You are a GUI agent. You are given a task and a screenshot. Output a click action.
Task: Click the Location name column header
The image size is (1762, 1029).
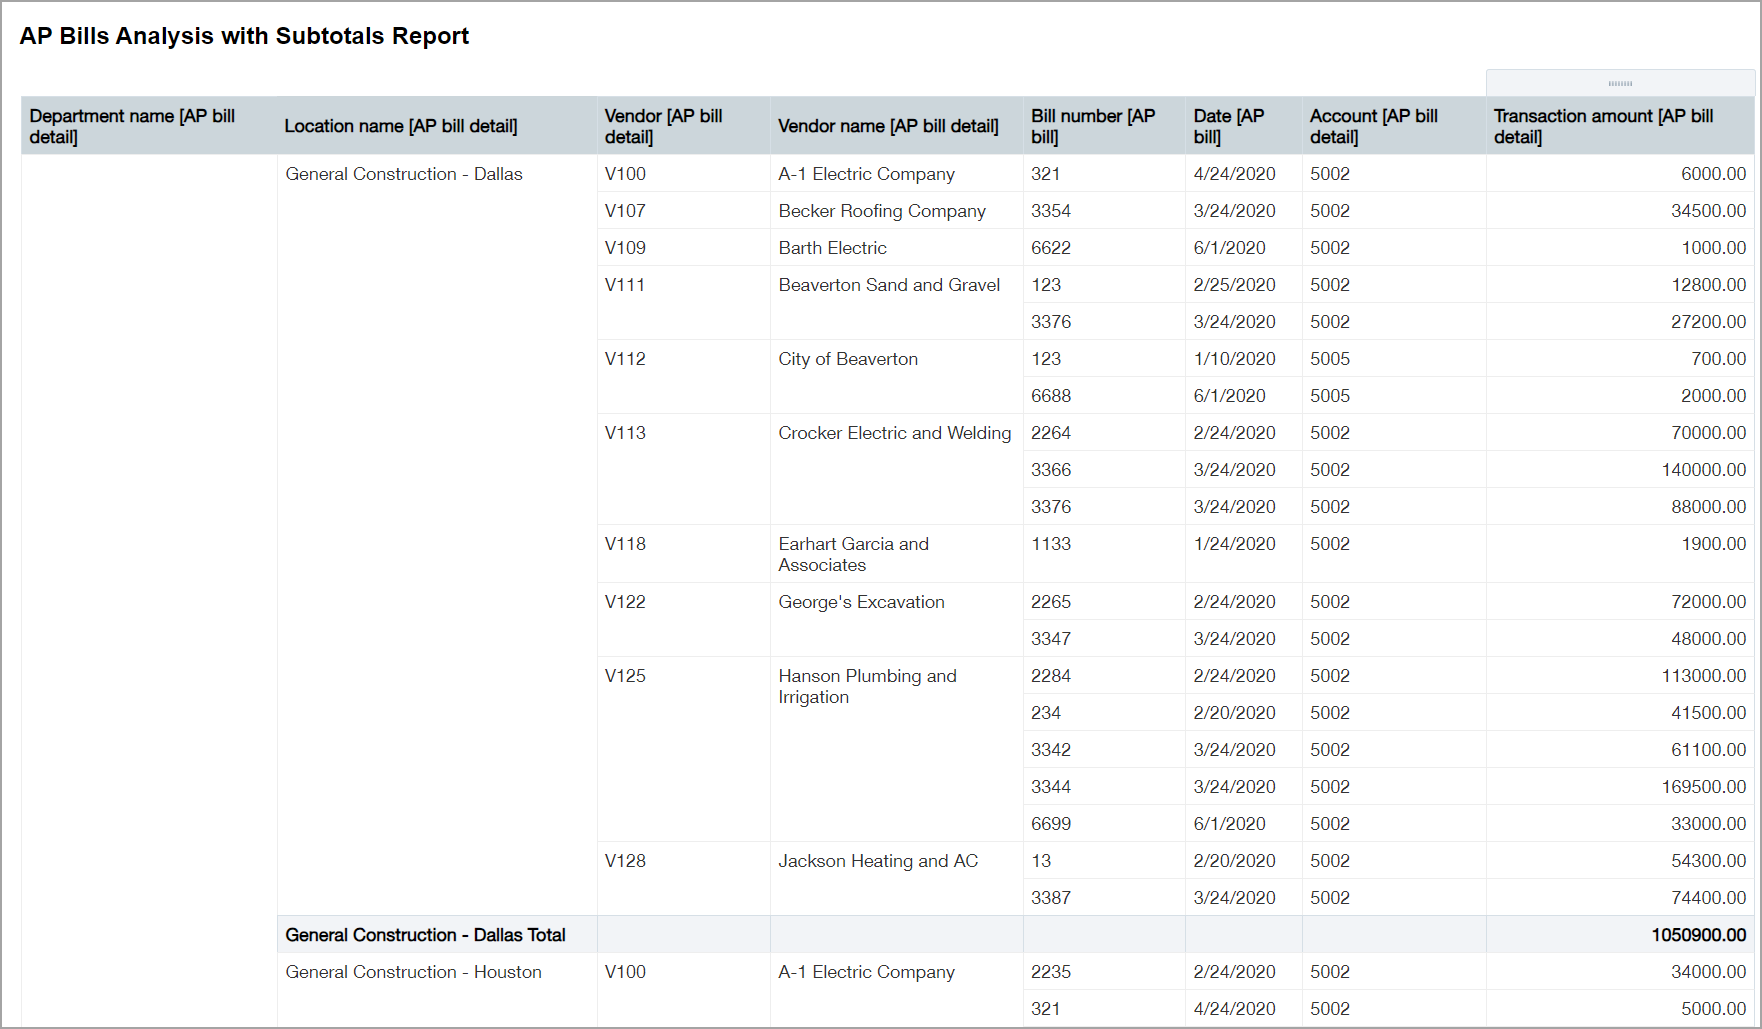coord(400,126)
